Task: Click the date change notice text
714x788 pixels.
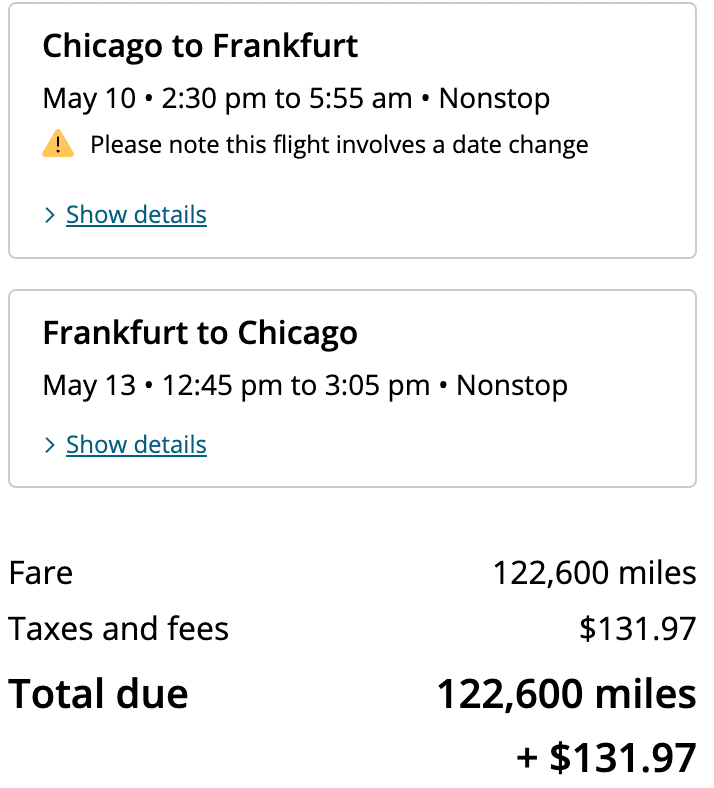Action: [339, 145]
